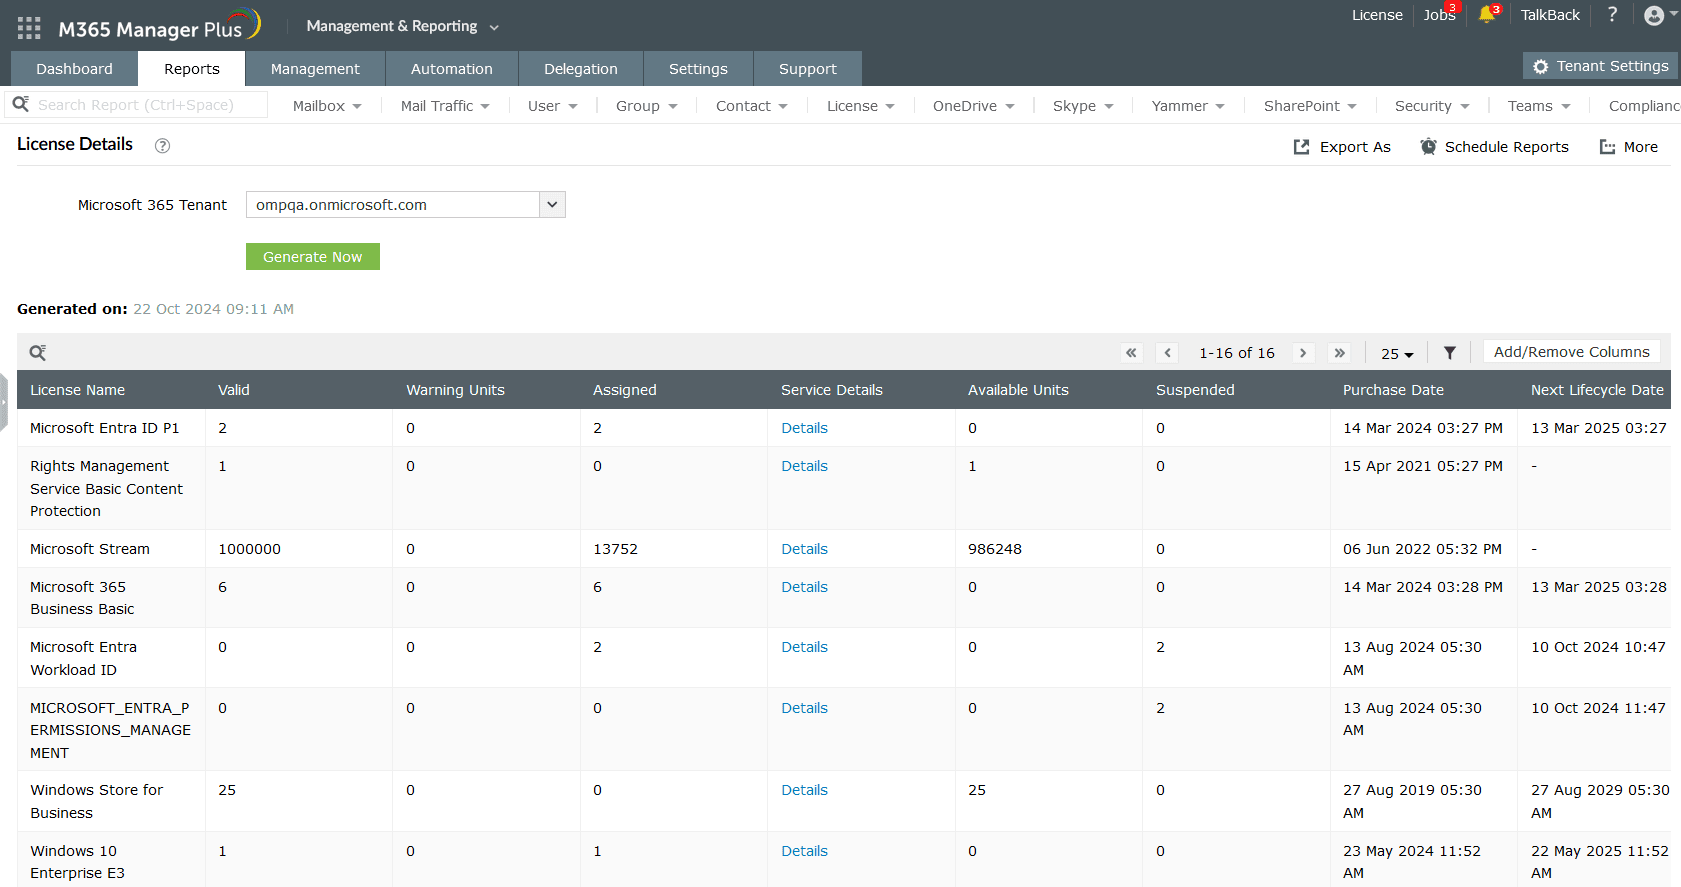Click the table search magnifier icon
This screenshot has width=1681, height=887.
click(x=38, y=353)
